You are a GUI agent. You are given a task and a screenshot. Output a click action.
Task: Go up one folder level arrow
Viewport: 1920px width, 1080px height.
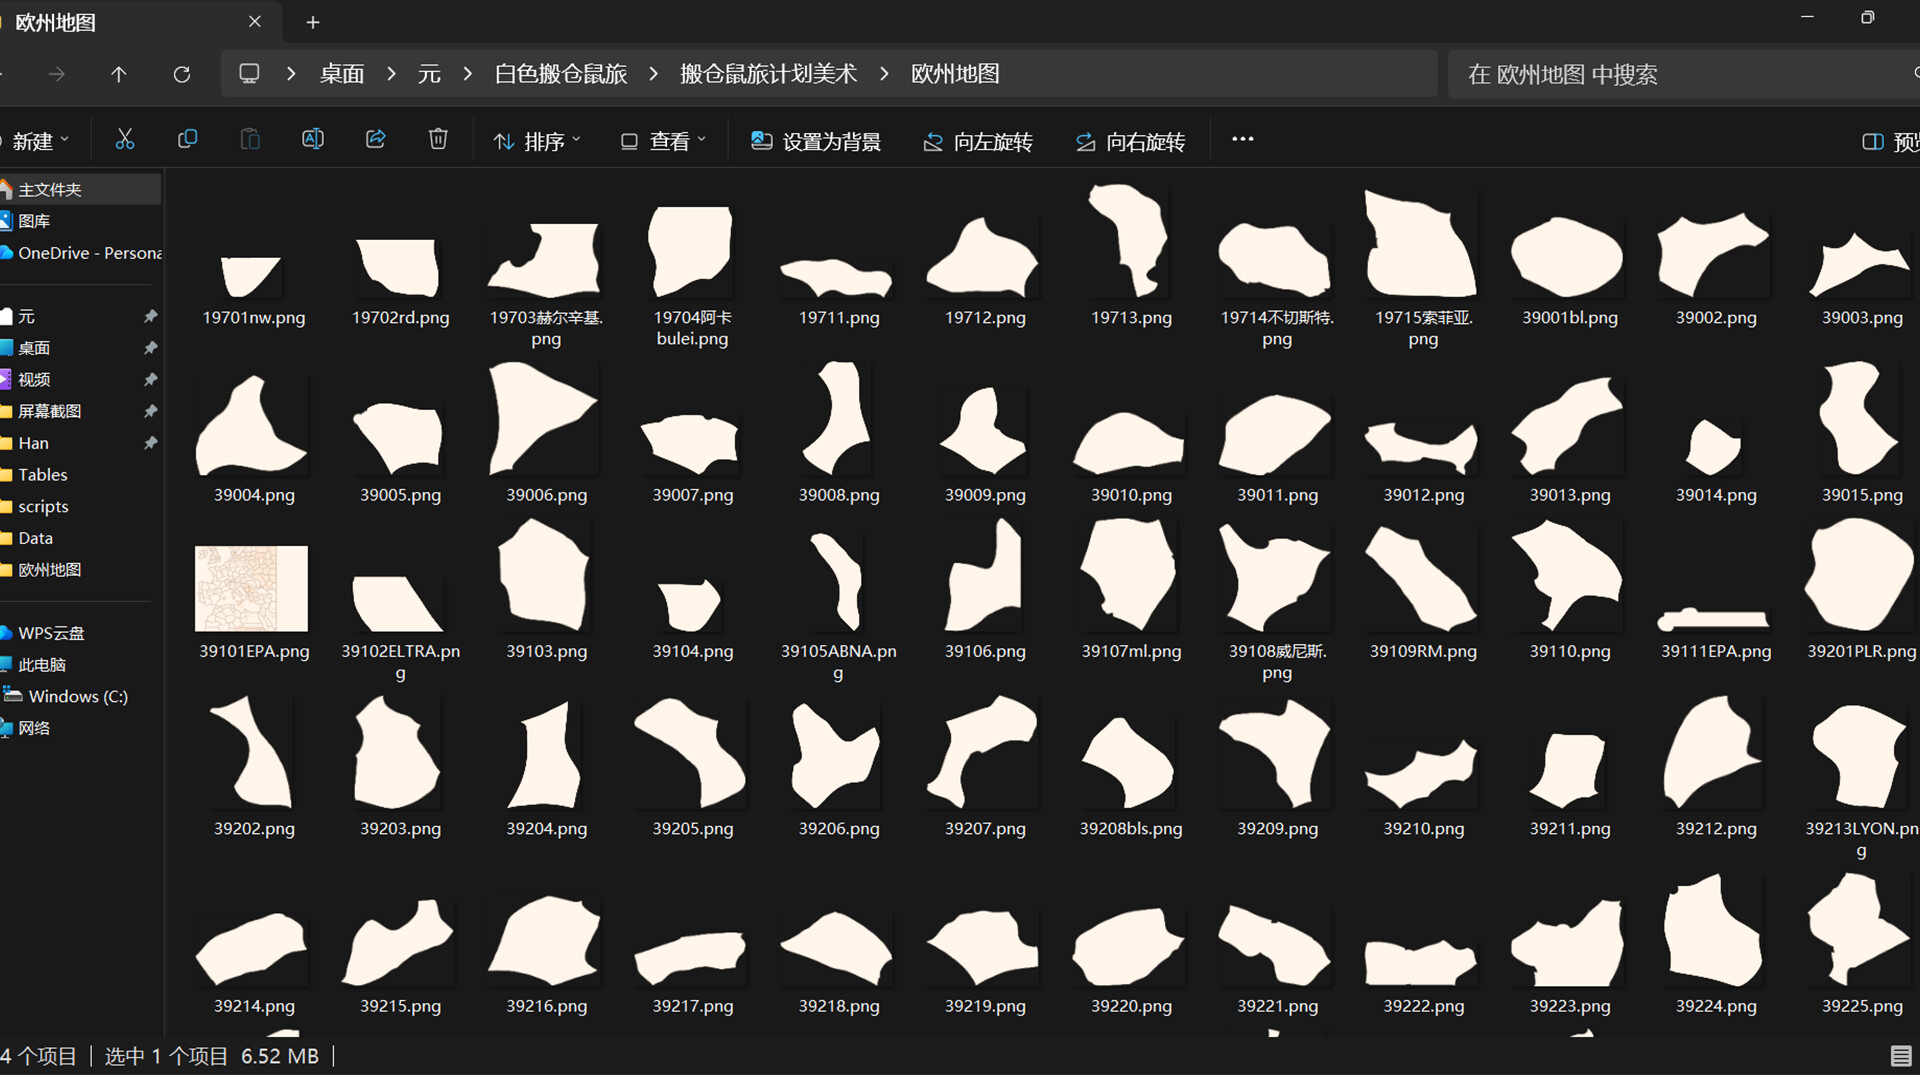[x=118, y=74]
